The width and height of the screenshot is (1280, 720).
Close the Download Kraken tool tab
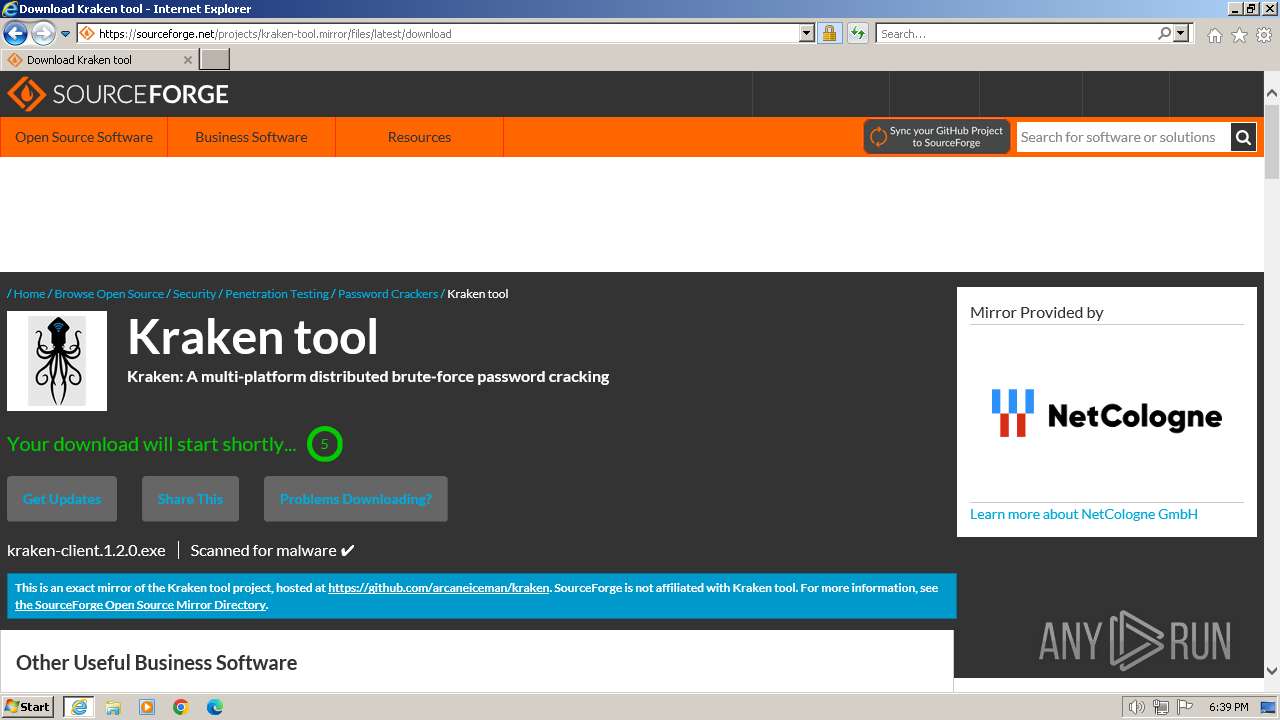(187, 60)
